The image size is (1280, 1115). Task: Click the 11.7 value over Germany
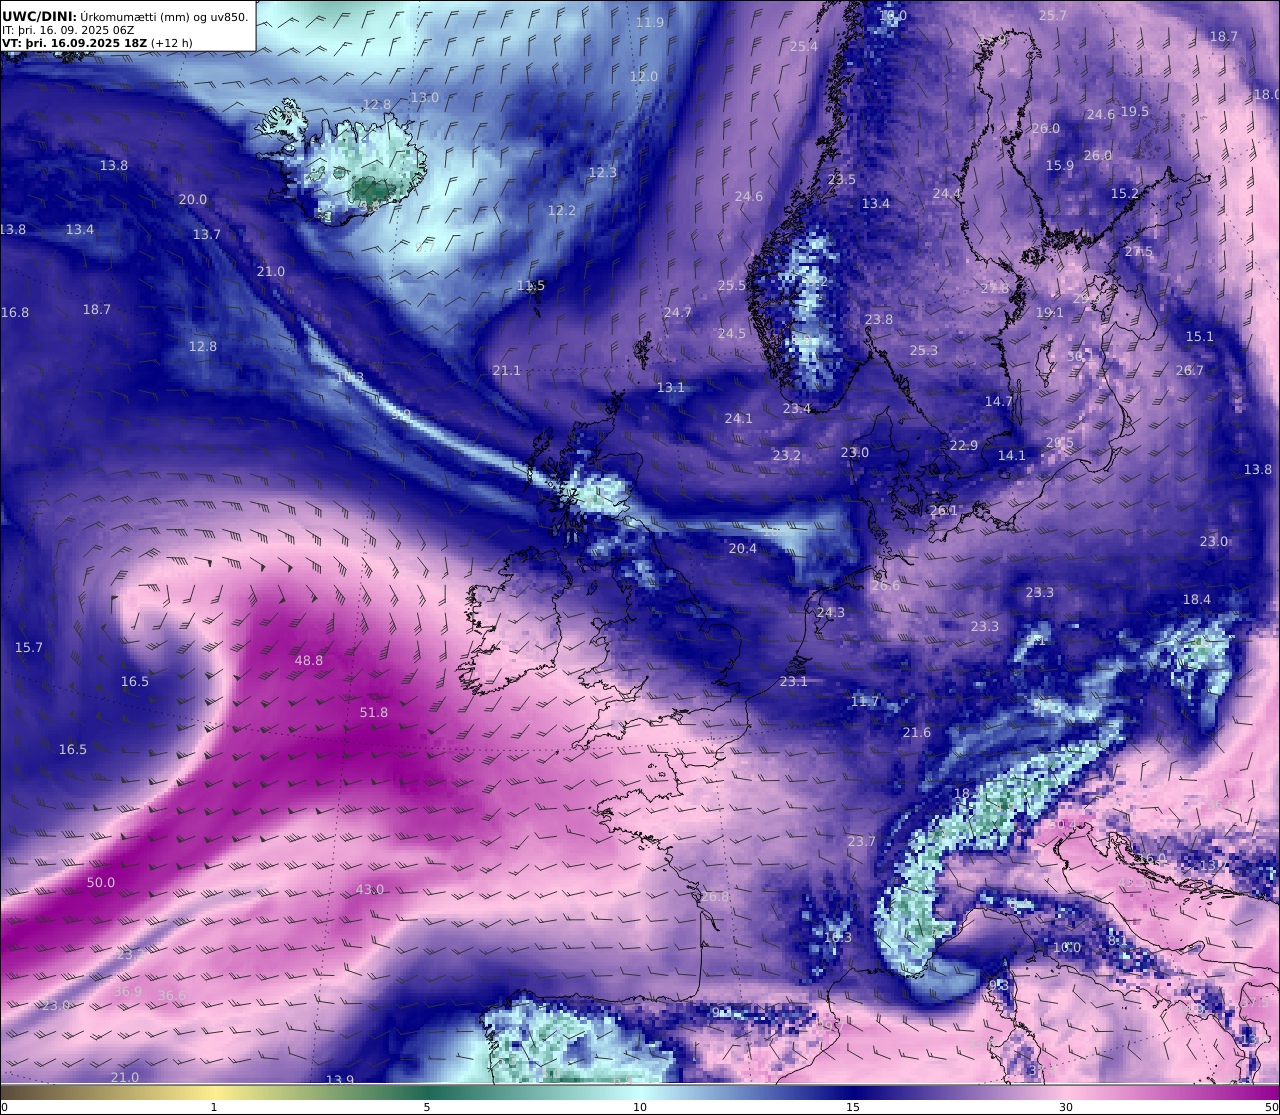click(865, 701)
